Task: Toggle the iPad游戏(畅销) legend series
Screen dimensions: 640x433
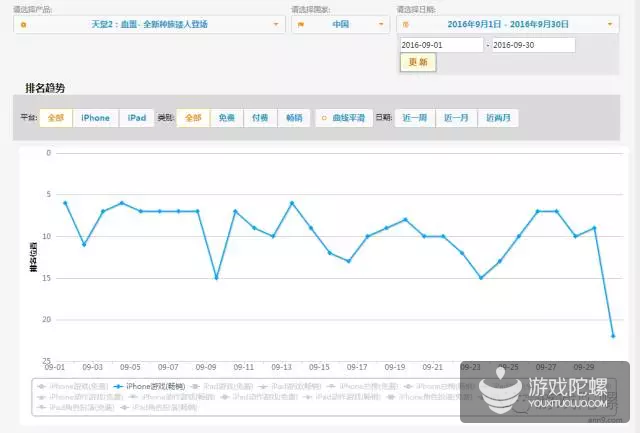Action: click(290, 386)
